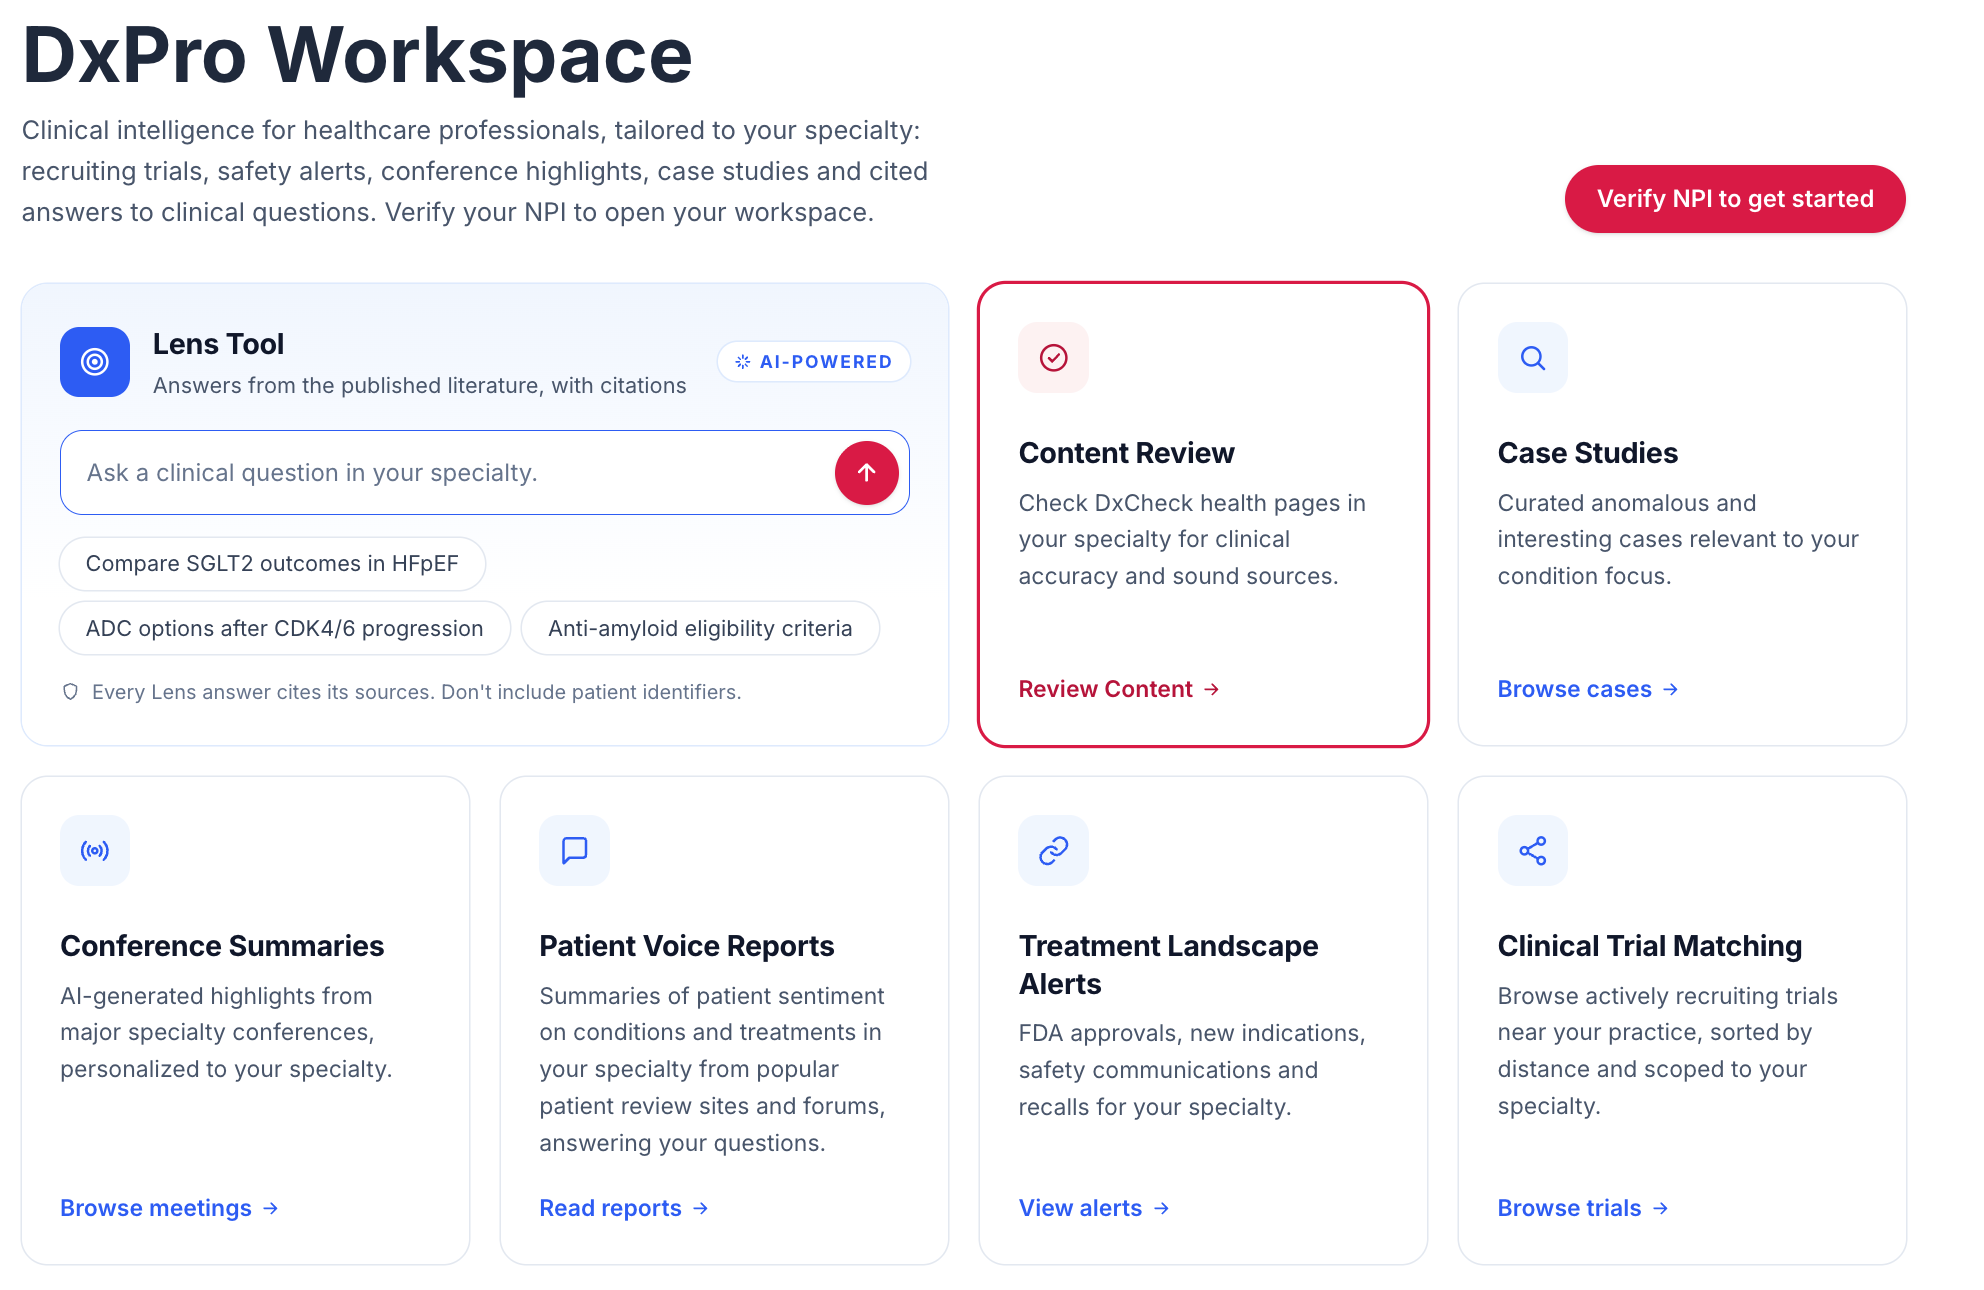Open the Review Content link

point(1118,689)
